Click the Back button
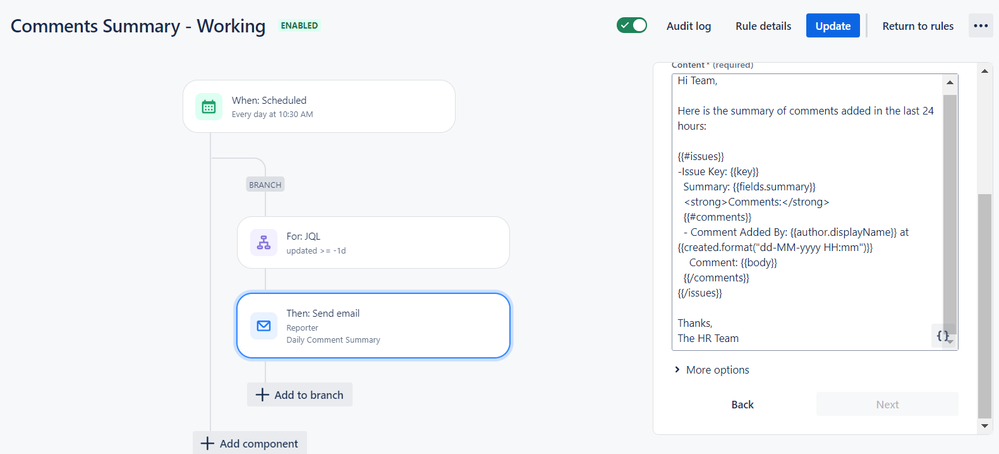Viewport: 999px width, 454px height. (x=742, y=404)
